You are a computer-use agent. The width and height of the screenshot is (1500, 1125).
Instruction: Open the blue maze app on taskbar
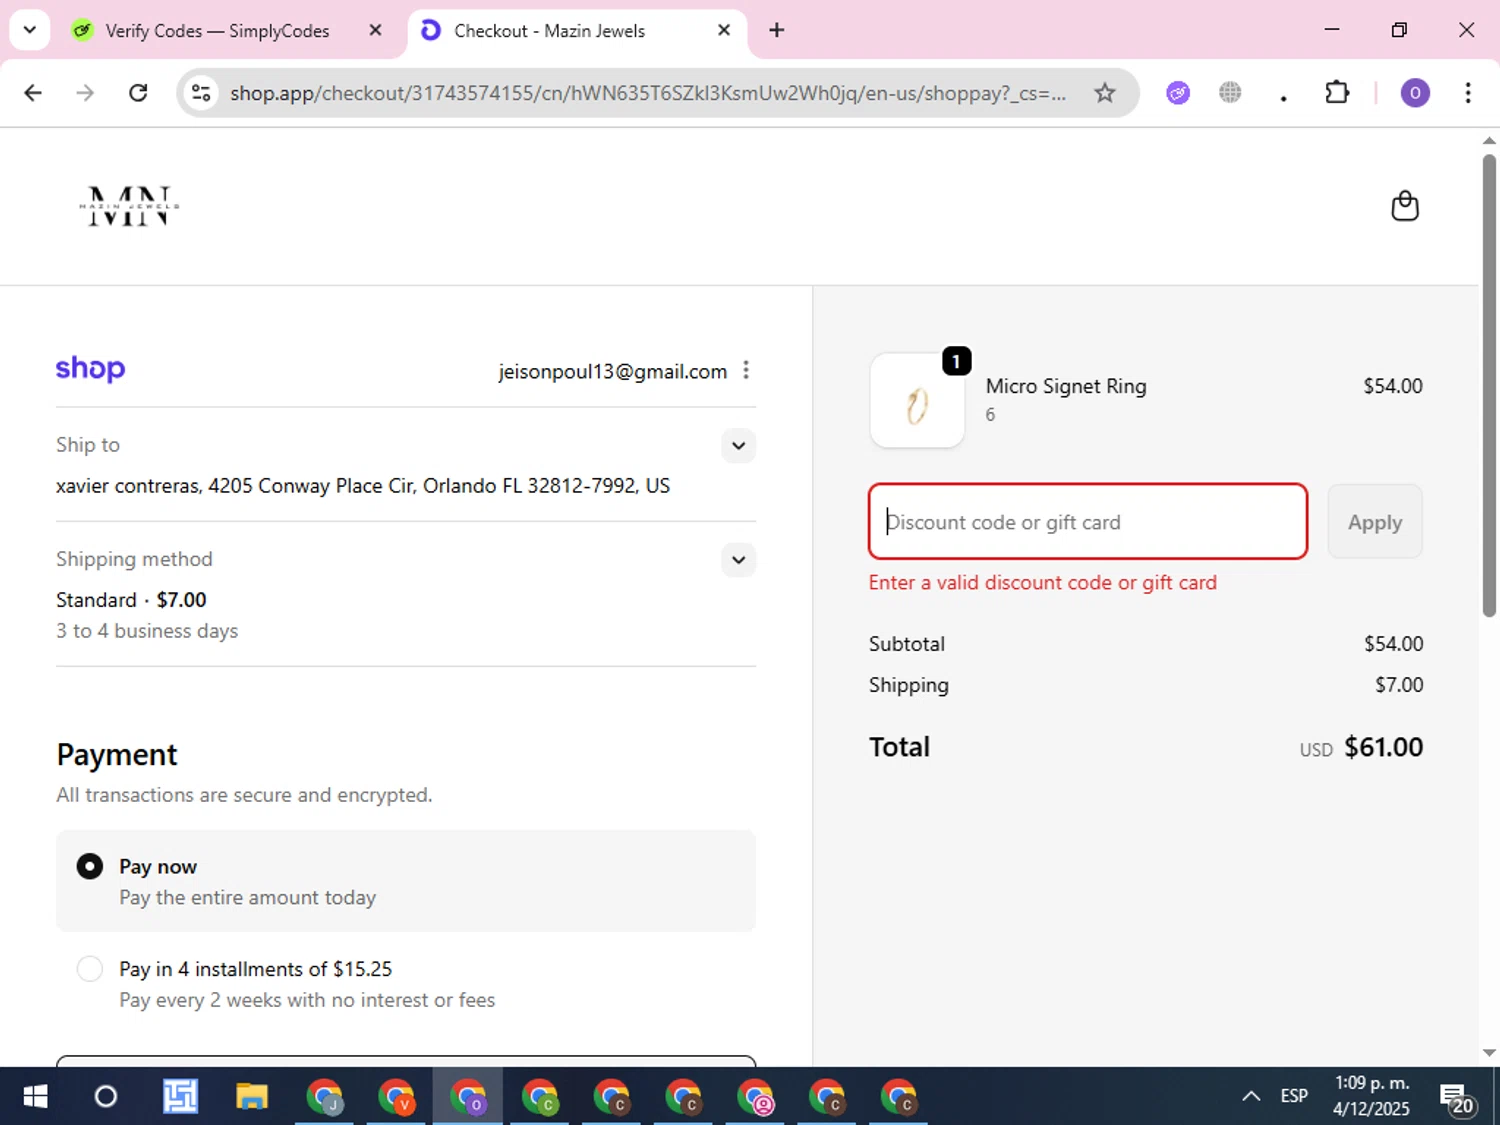[x=180, y=1097]
